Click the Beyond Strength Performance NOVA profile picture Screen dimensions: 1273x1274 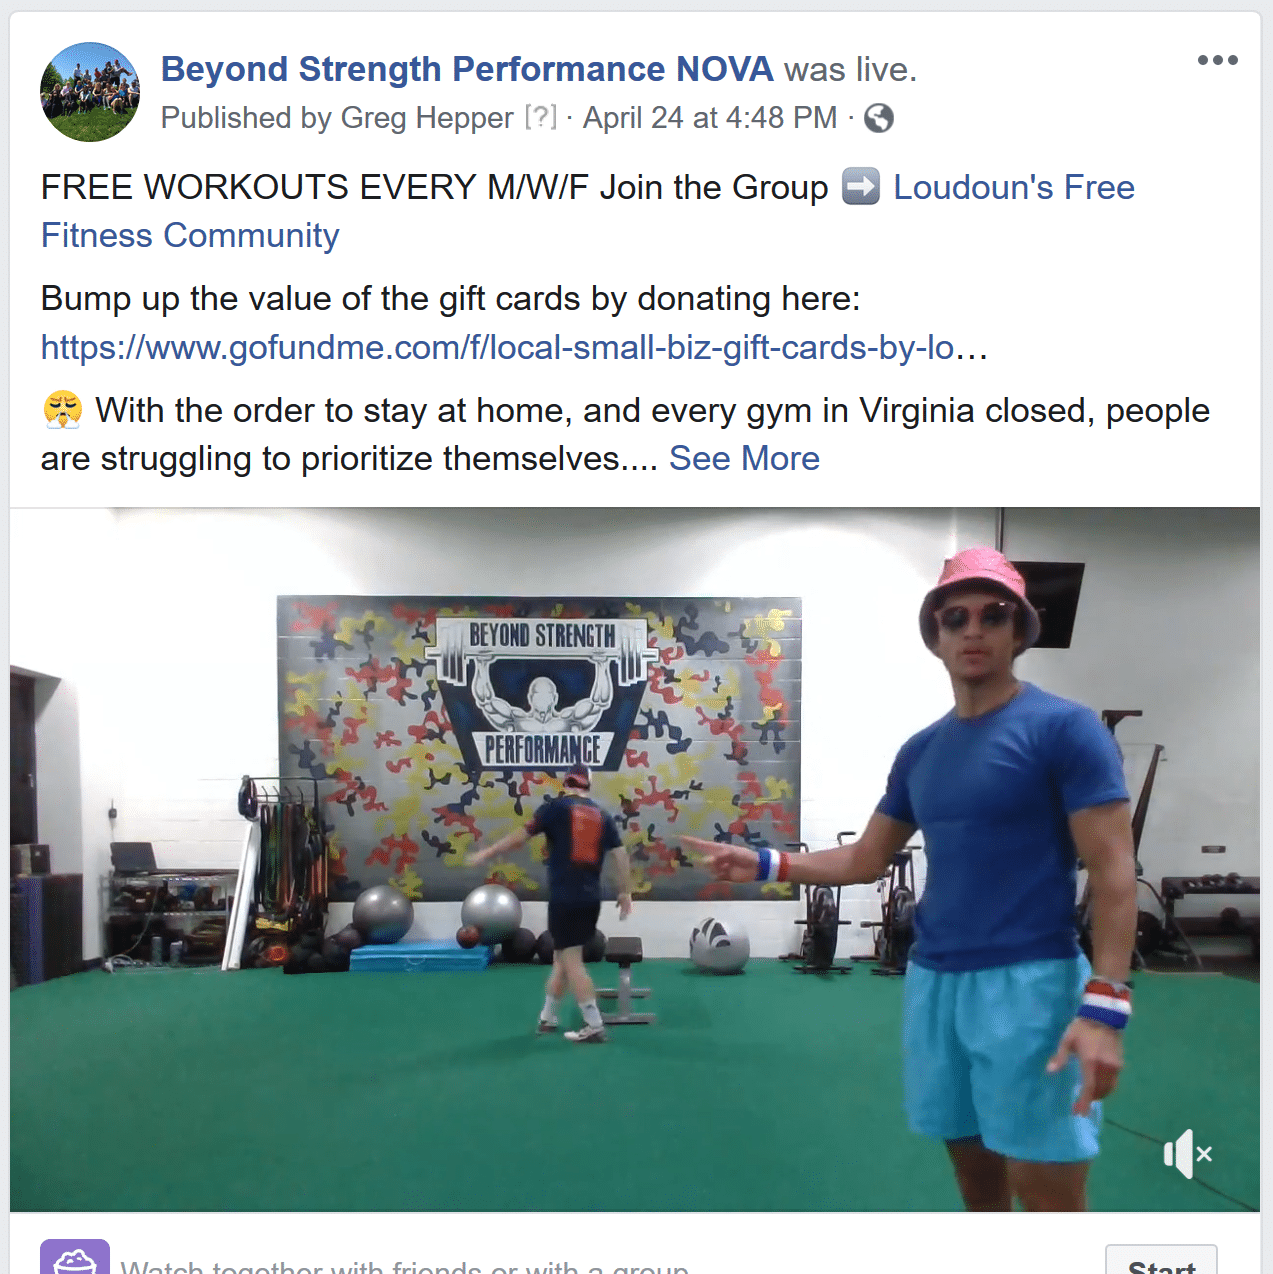tap(90, 92)
